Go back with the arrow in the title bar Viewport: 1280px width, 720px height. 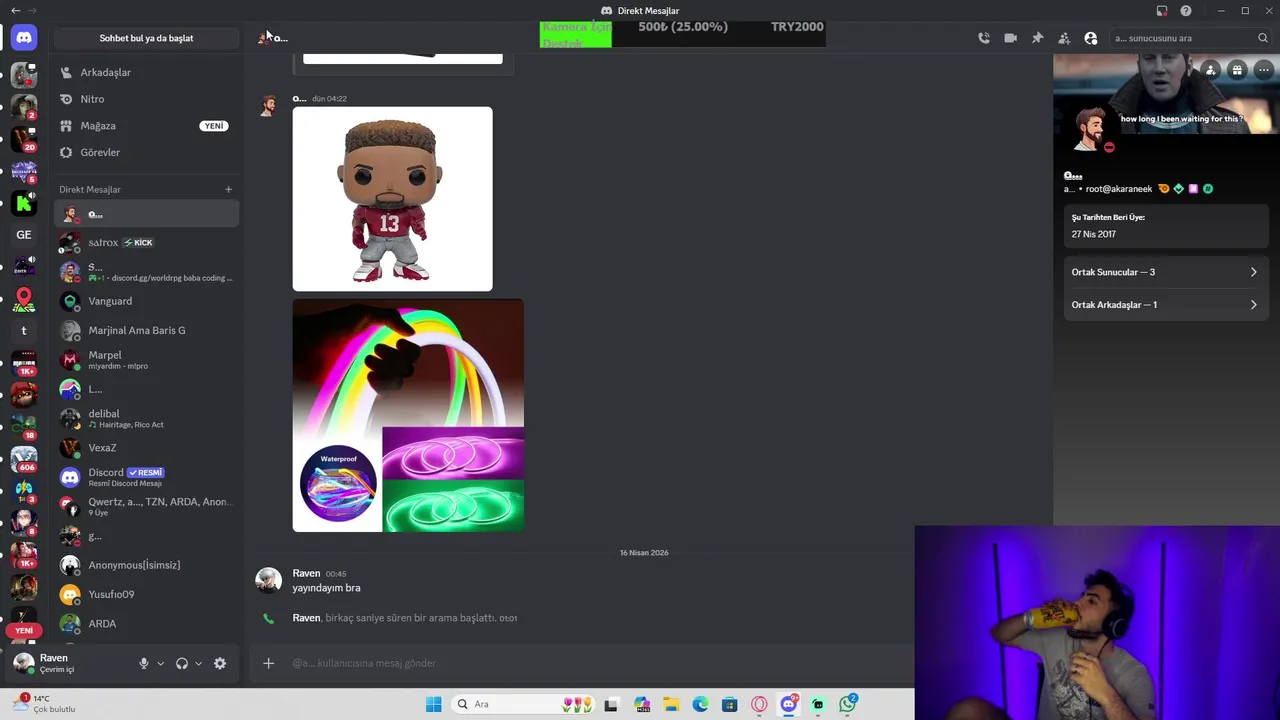coord(16,10)
